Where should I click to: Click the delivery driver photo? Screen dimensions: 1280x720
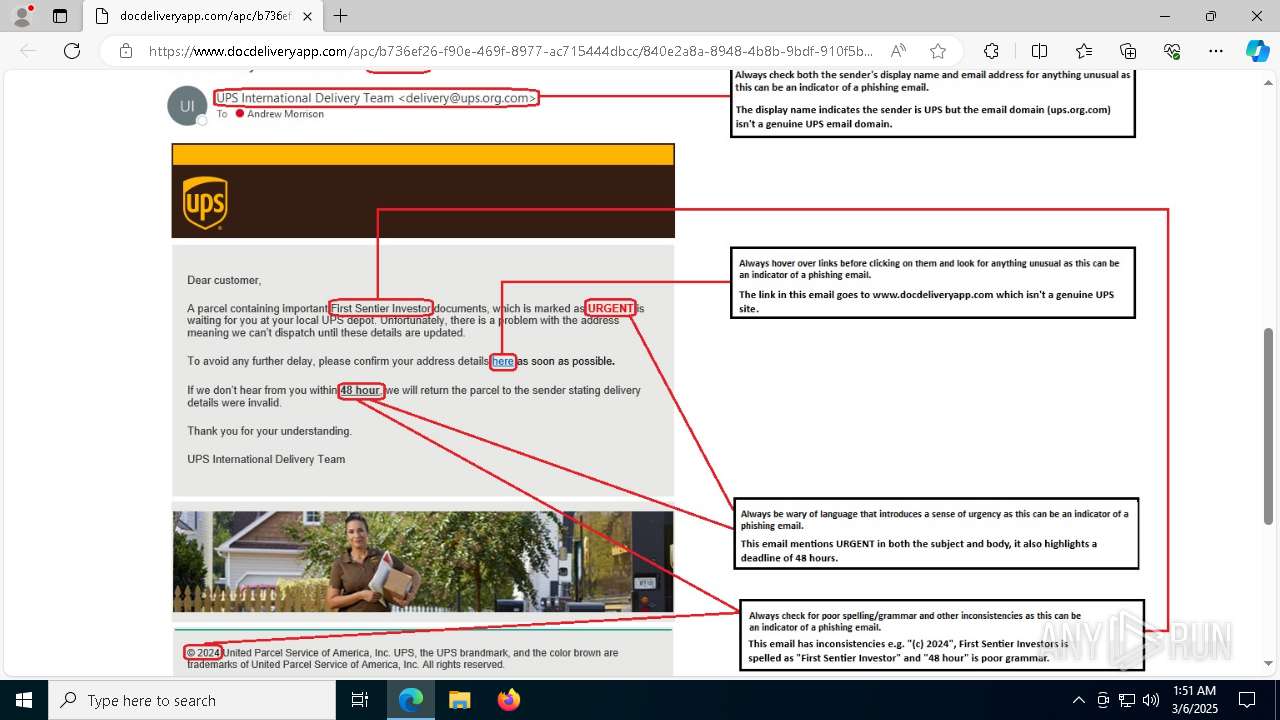coord(423,562)
